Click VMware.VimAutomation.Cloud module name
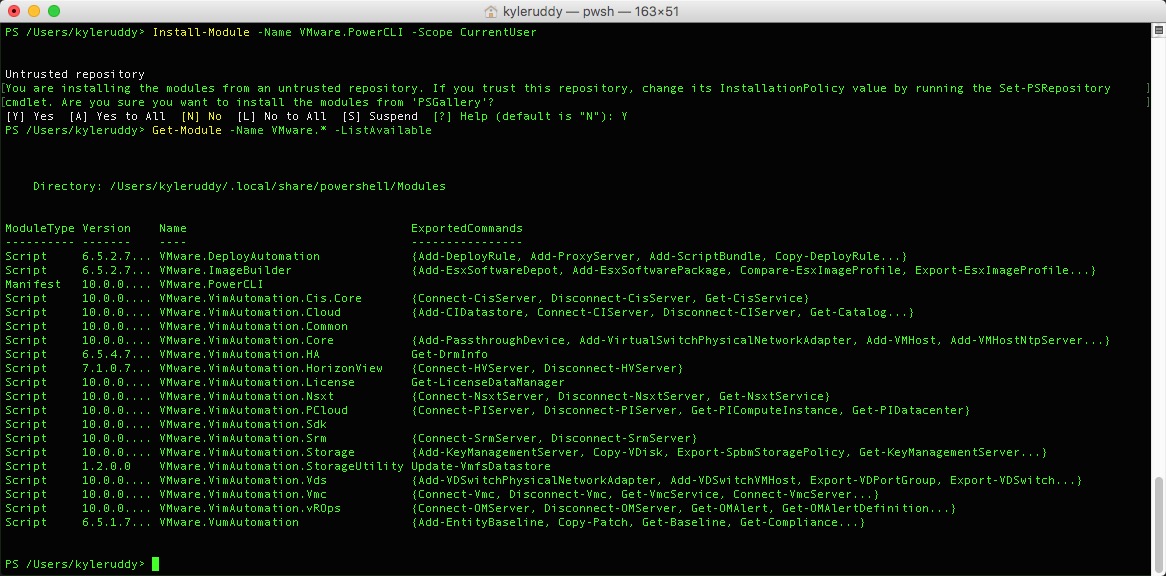 pos(250,312)
